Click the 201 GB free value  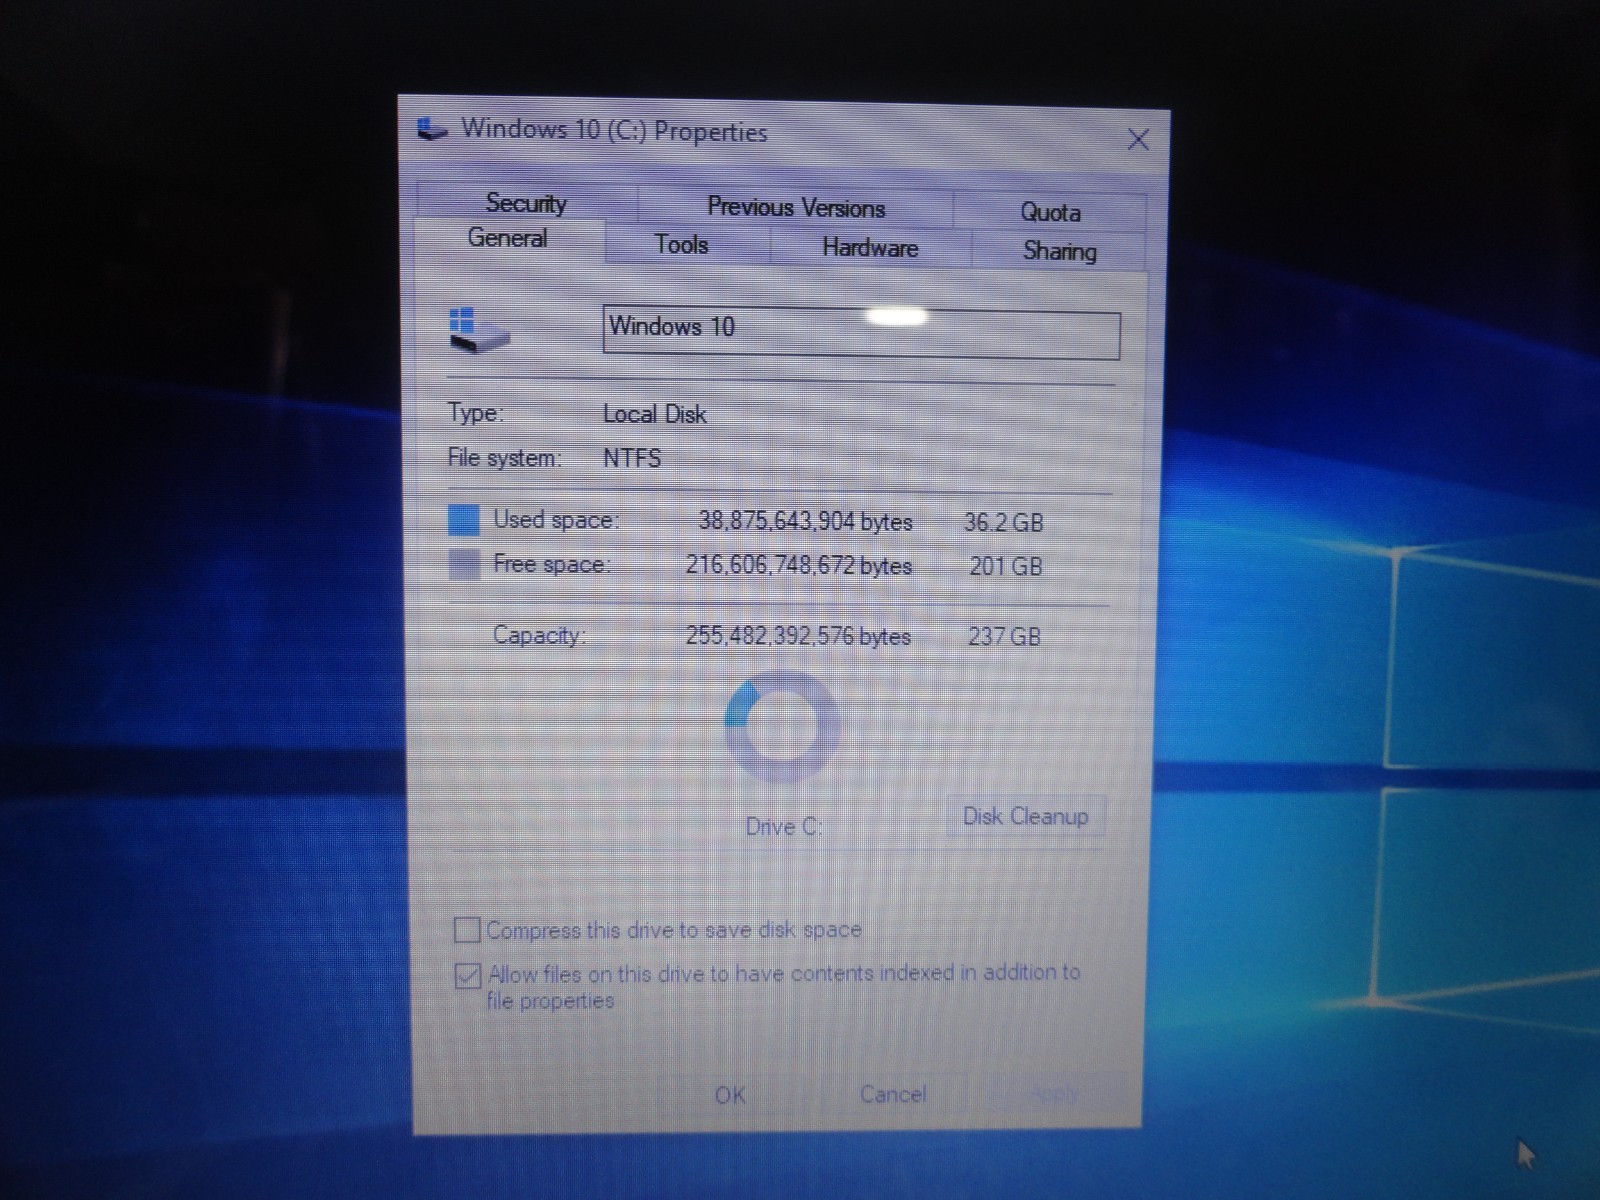[x=1006, y=566]
